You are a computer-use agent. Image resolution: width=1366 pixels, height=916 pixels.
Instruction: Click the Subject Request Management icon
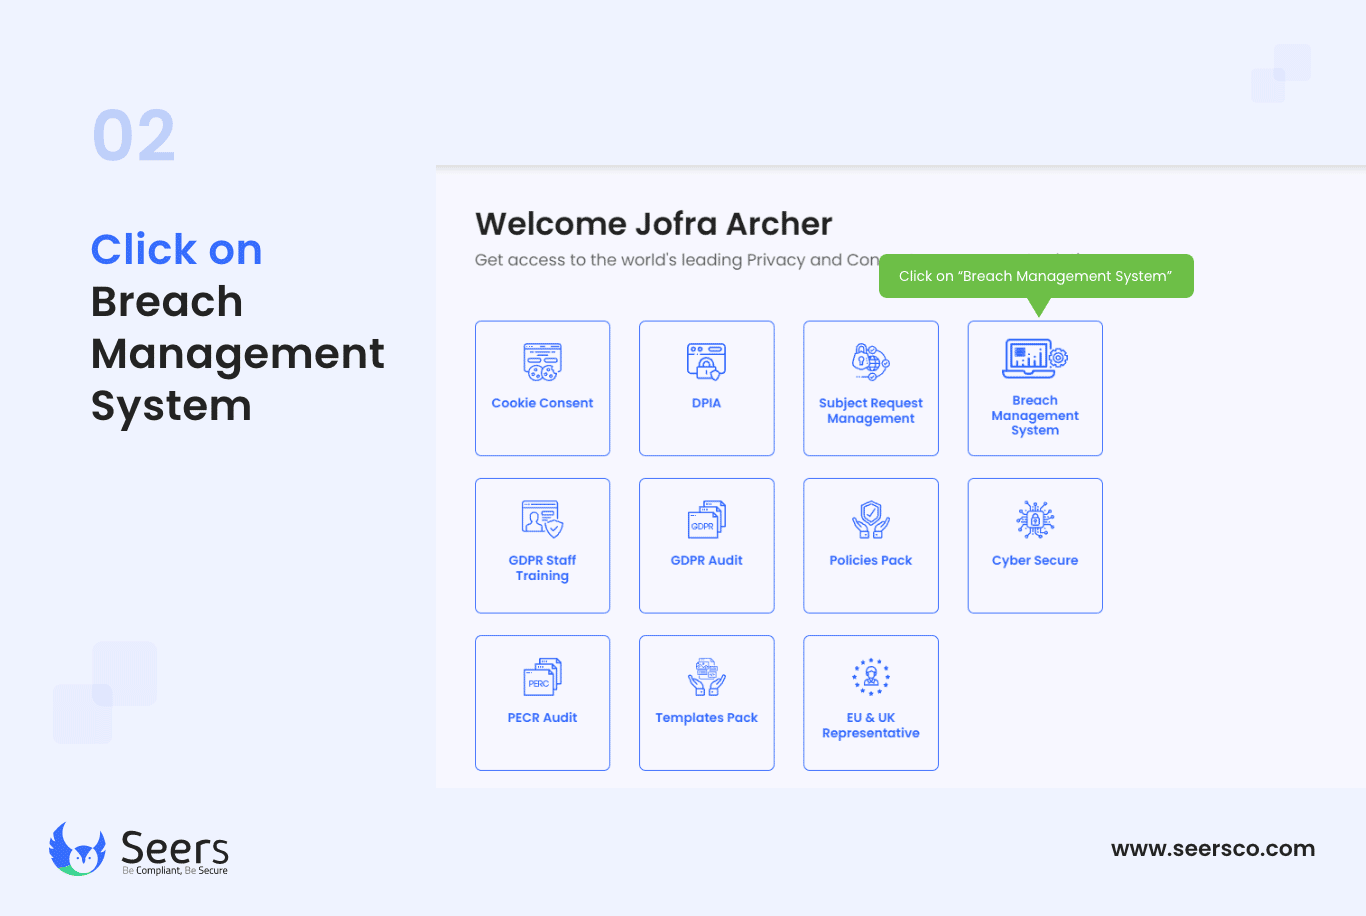(x=870, y=362)
